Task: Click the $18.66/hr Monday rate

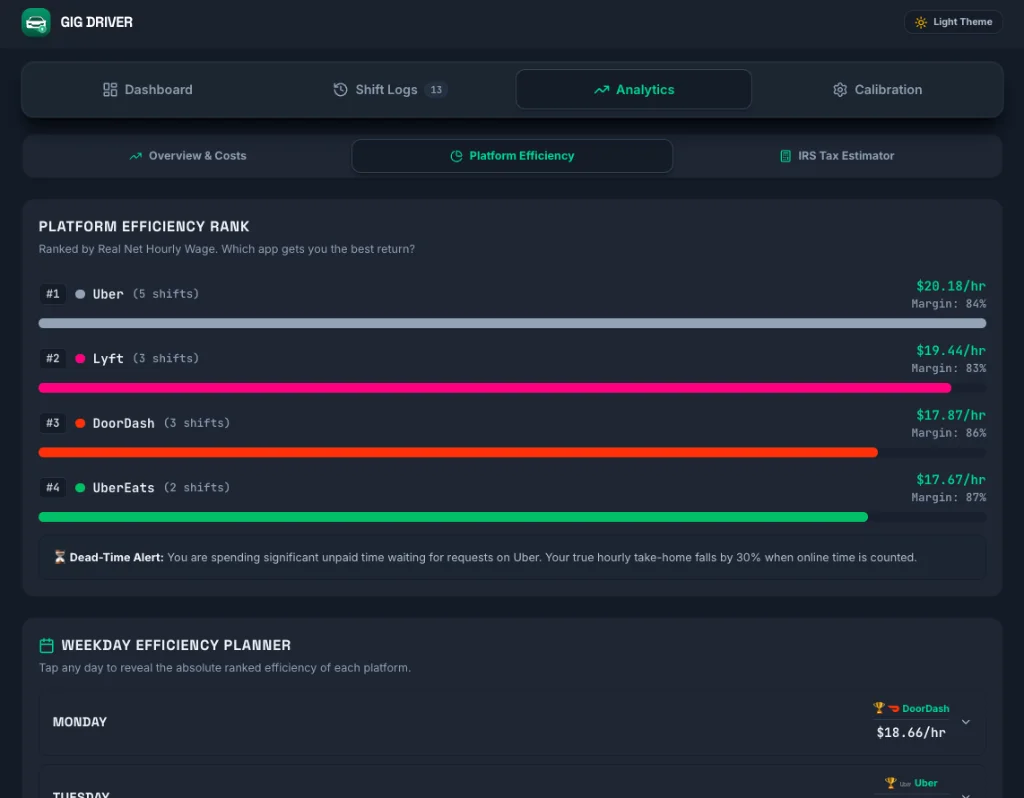Action: tap(911, 733)
